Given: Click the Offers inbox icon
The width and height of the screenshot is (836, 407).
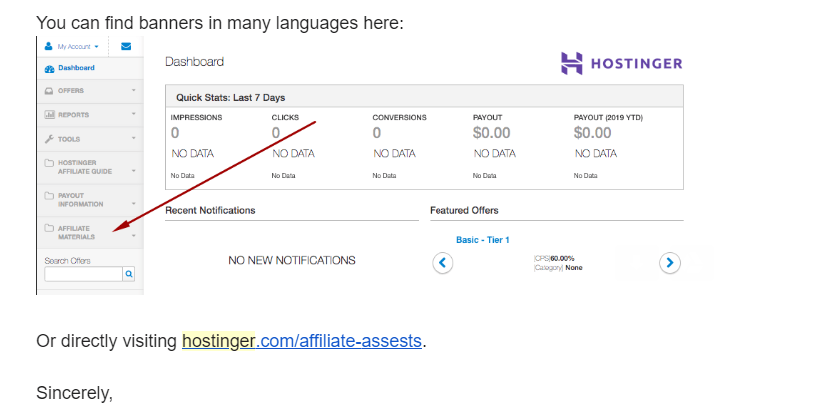Looking at the screenshot, I should pyautogui.click(x=50, y=91).
